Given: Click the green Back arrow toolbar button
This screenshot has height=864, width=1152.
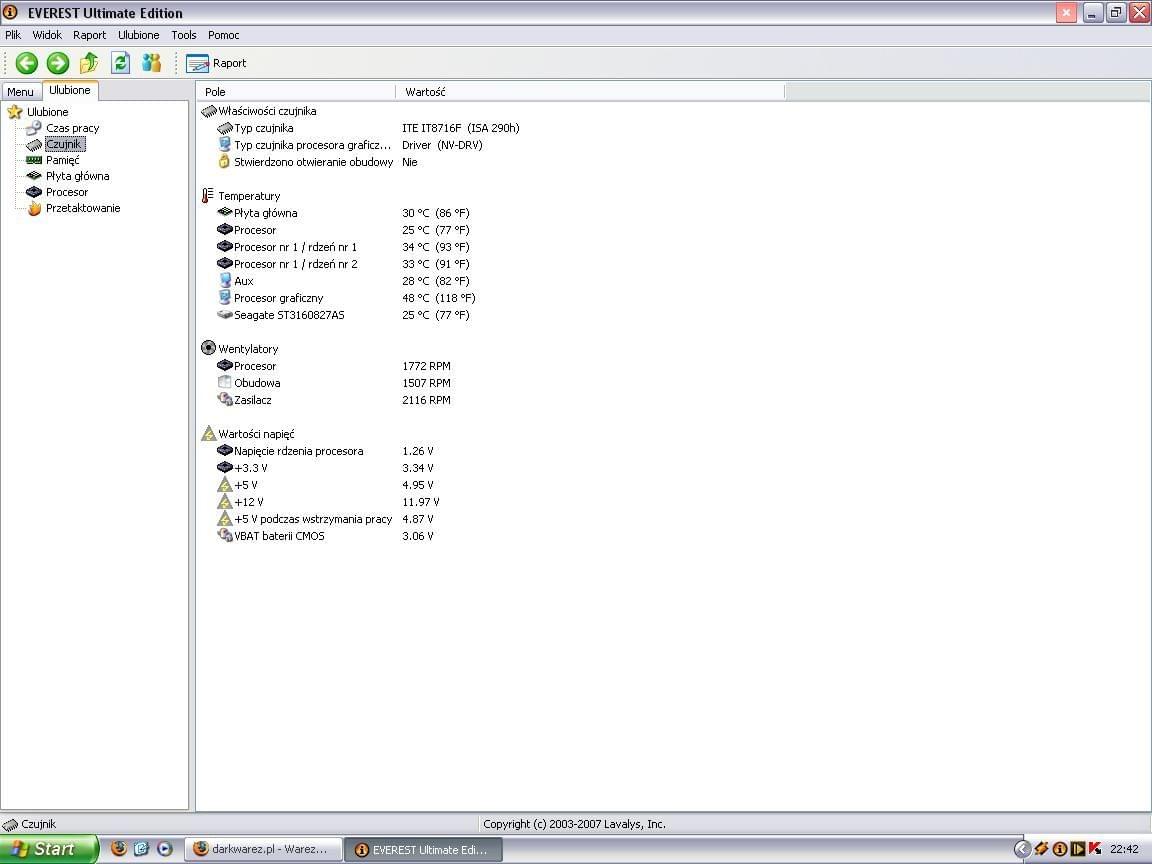Looking at the screenshot, I should pos(26,63).
